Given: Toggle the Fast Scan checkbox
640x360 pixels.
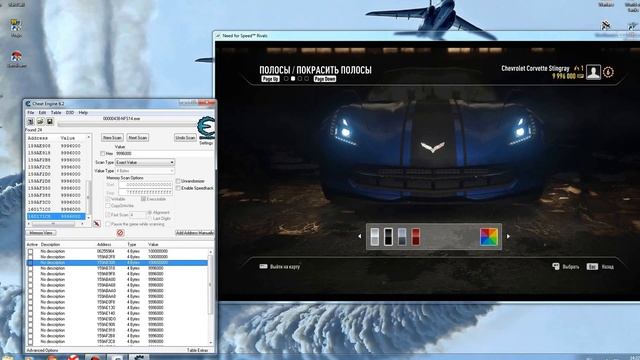Looking at the screenshot, I should [x=108, y=214].
